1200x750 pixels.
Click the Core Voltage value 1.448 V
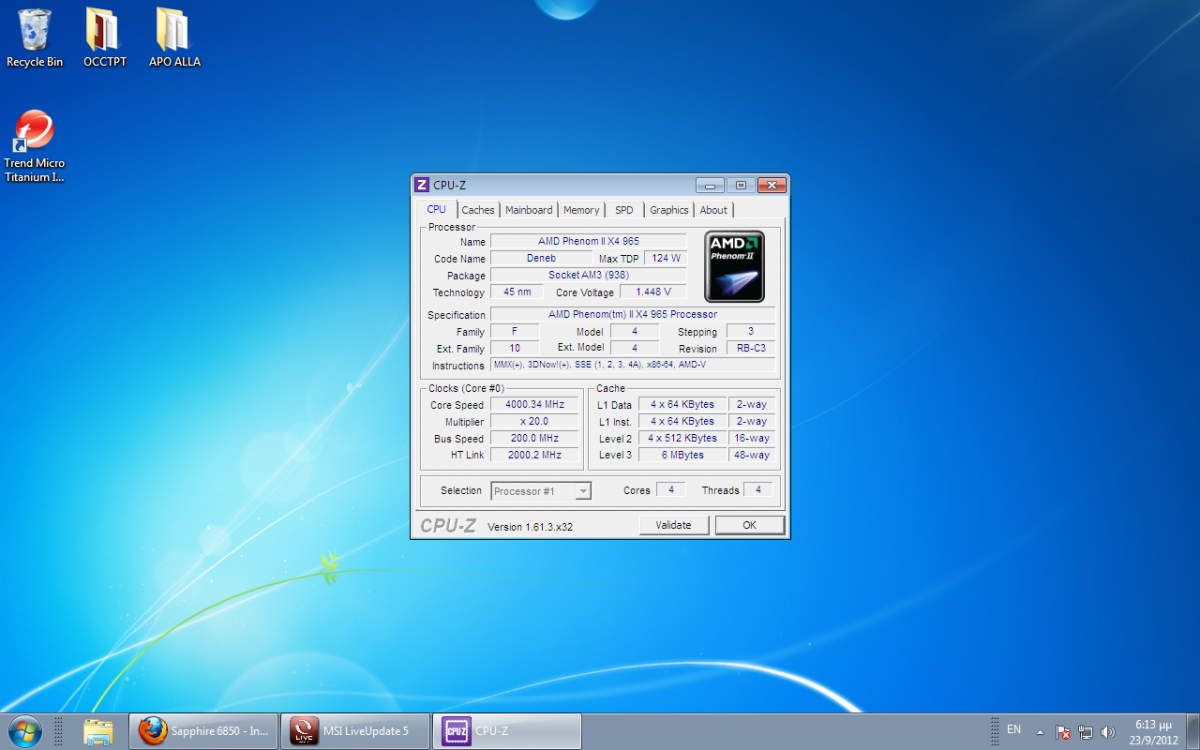(653, 292)
